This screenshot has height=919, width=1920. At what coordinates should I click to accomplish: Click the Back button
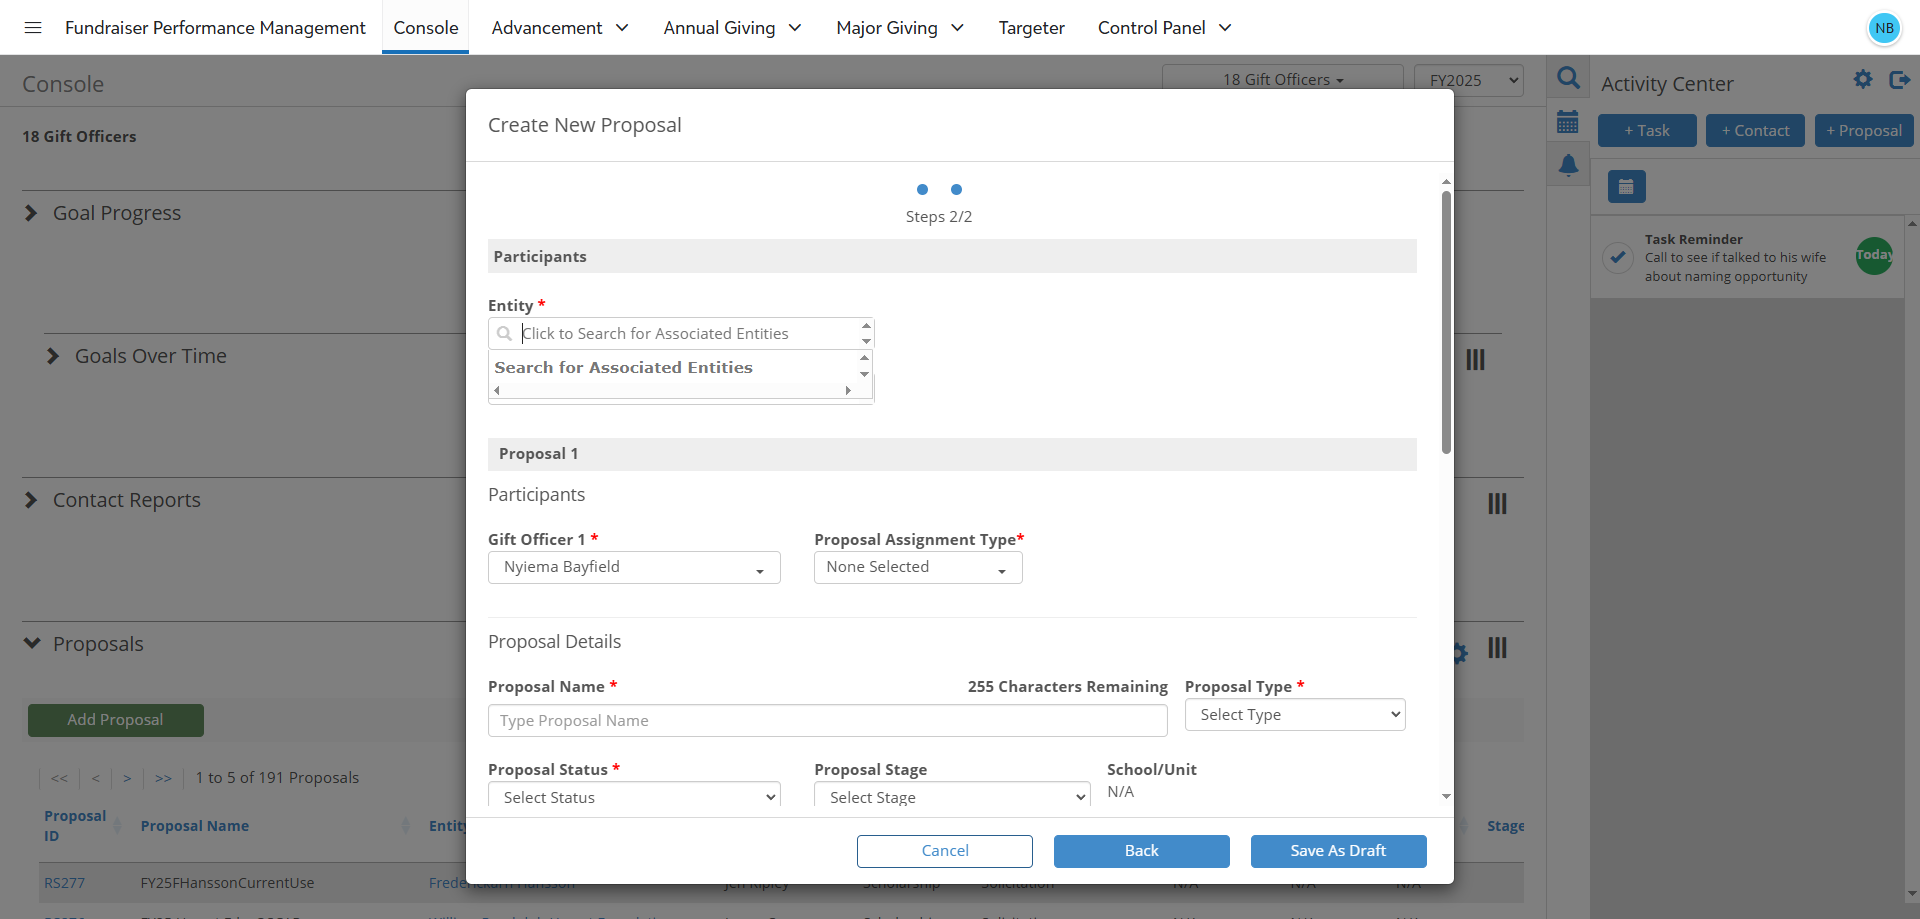pyautogui.click(x=1142, y=851)
